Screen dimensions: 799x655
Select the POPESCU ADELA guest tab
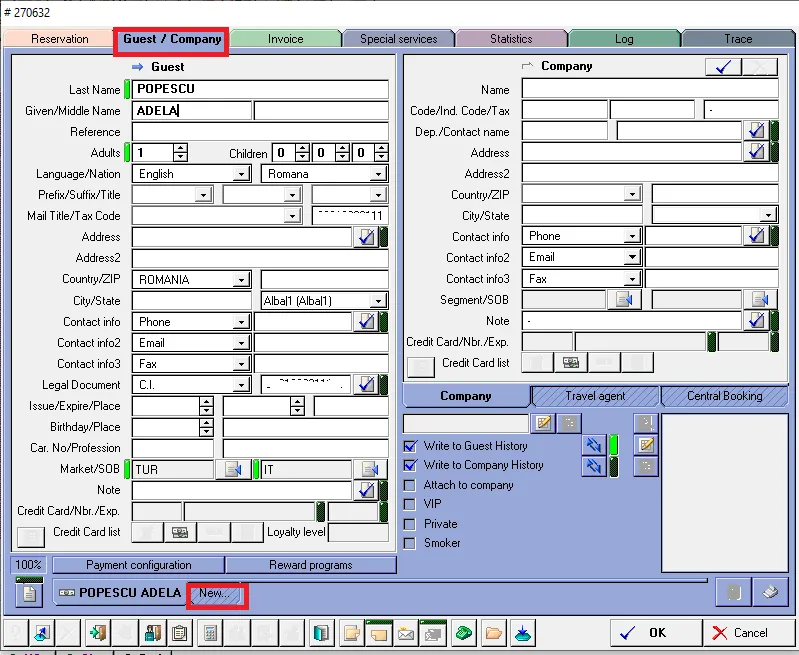(x=120, y=593)
